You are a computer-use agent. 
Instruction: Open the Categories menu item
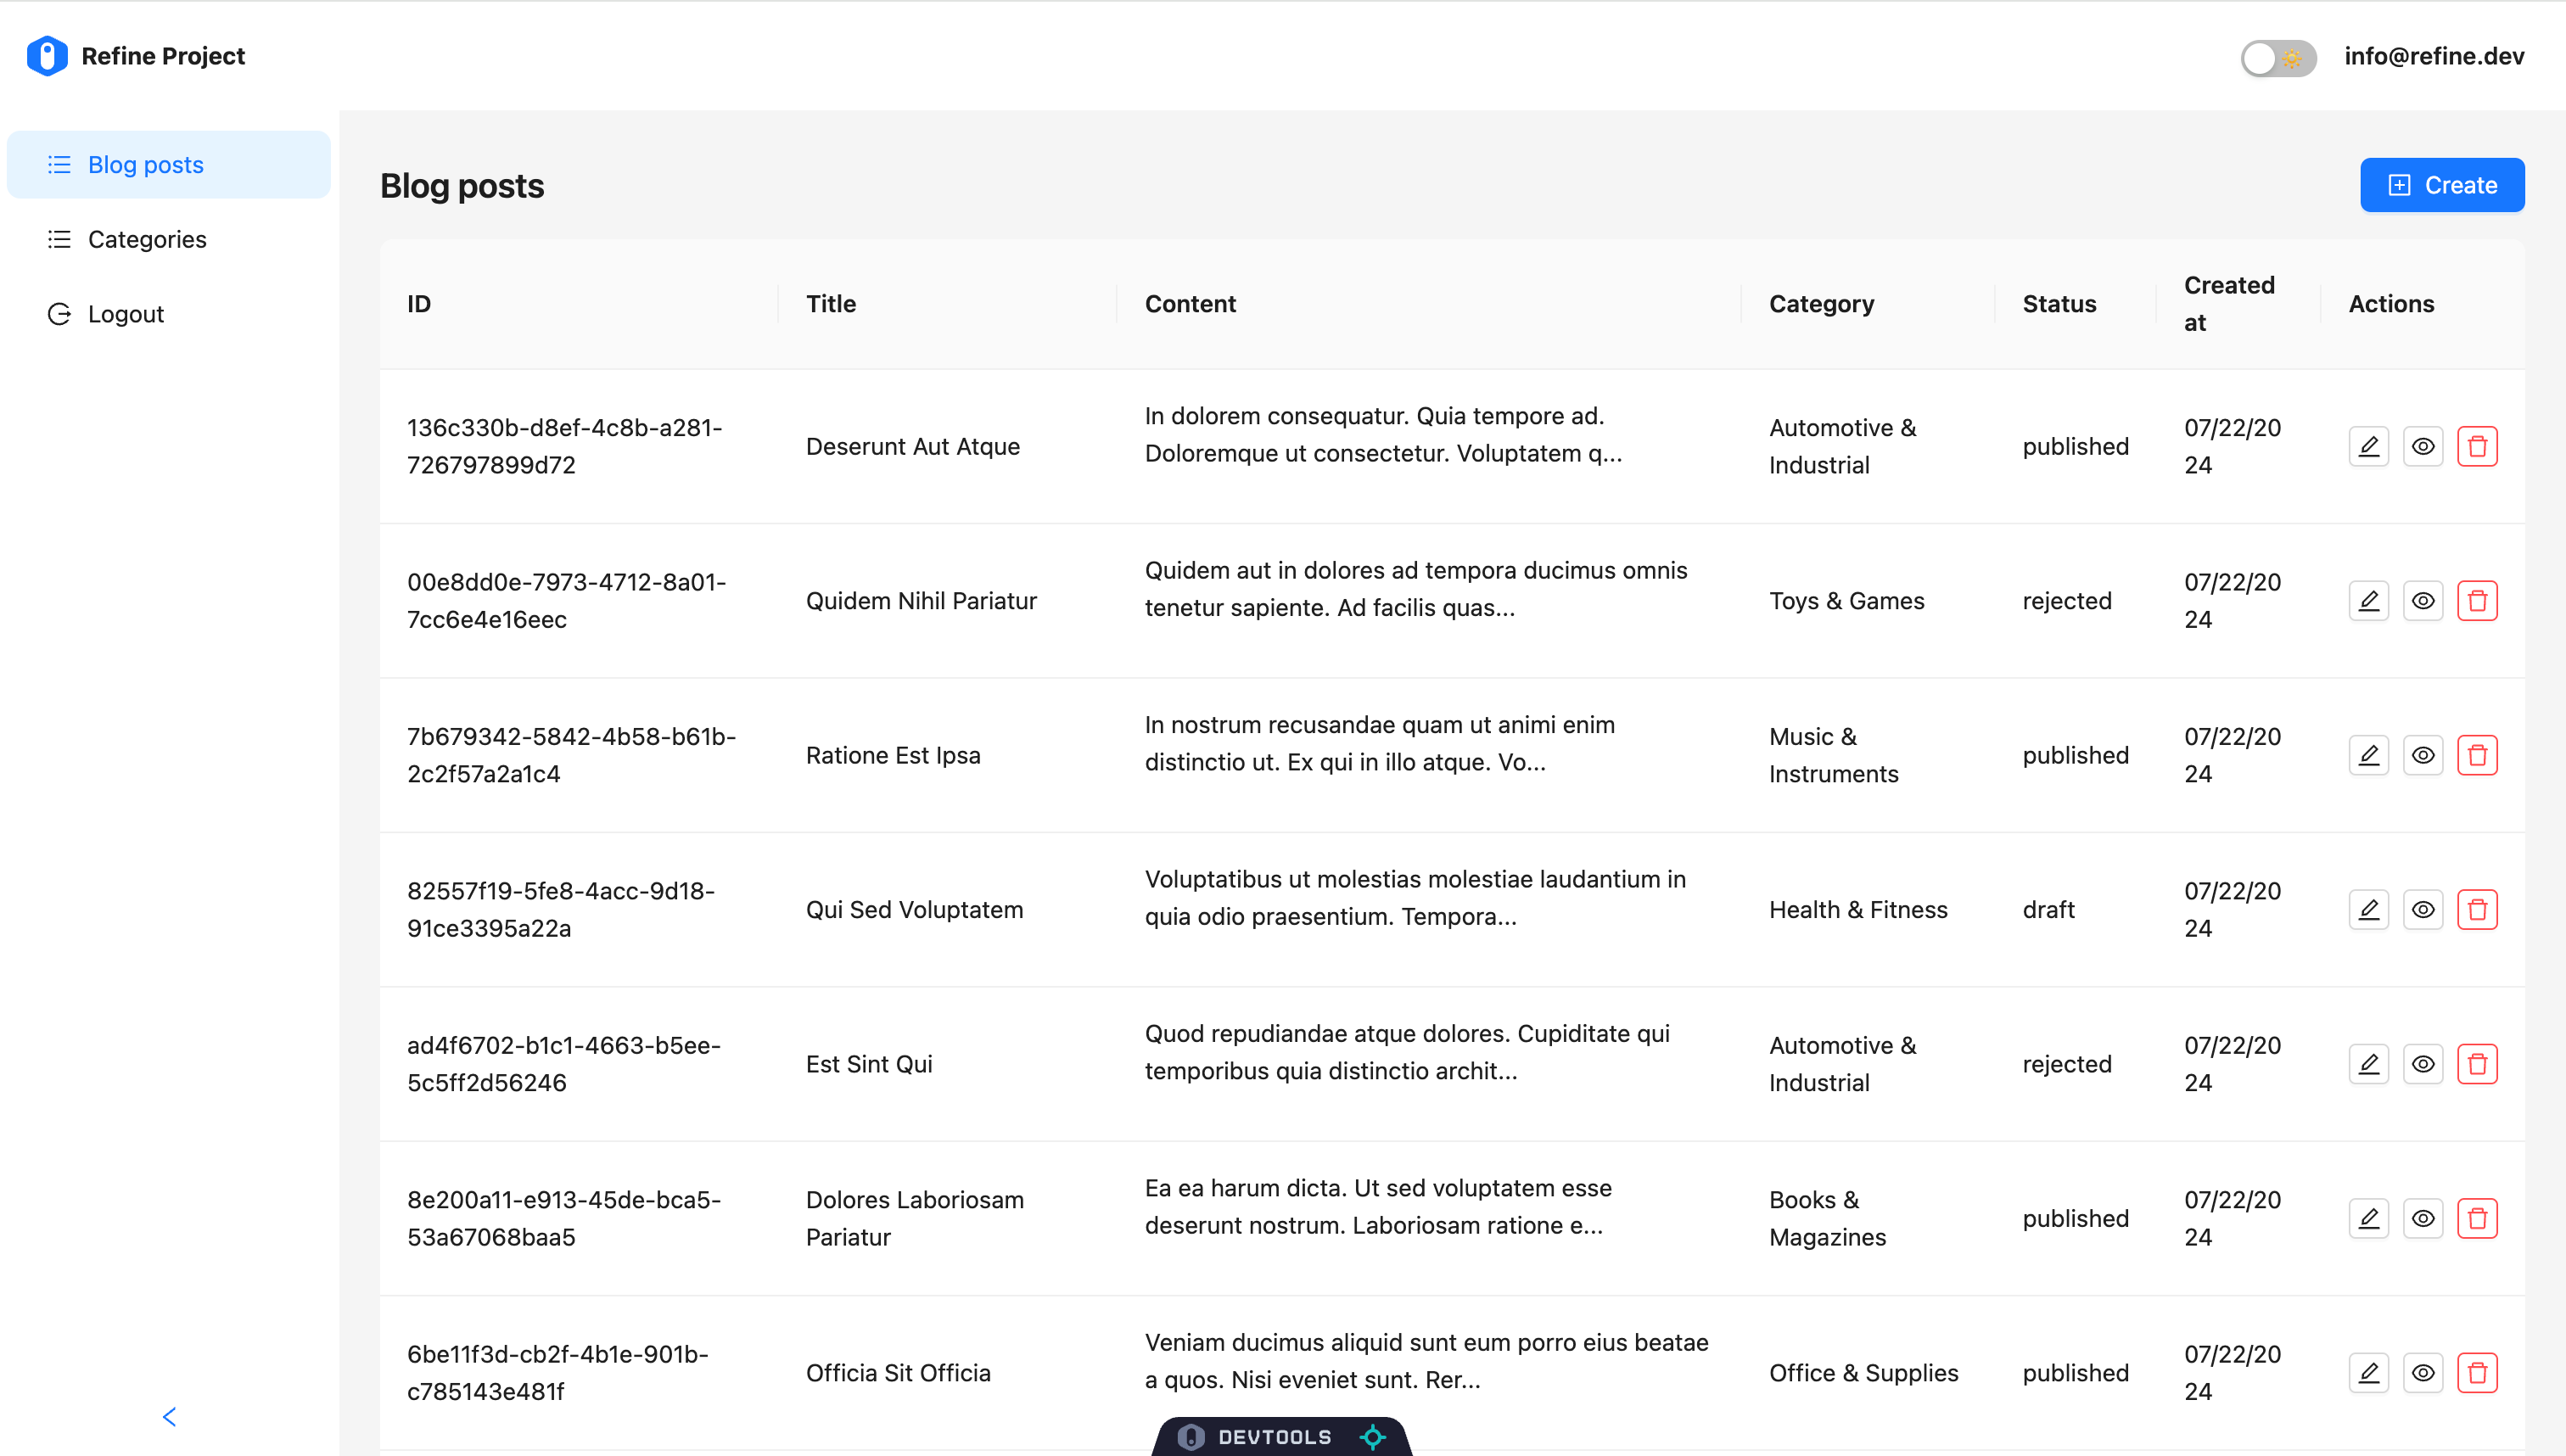(x=168, y=239)
